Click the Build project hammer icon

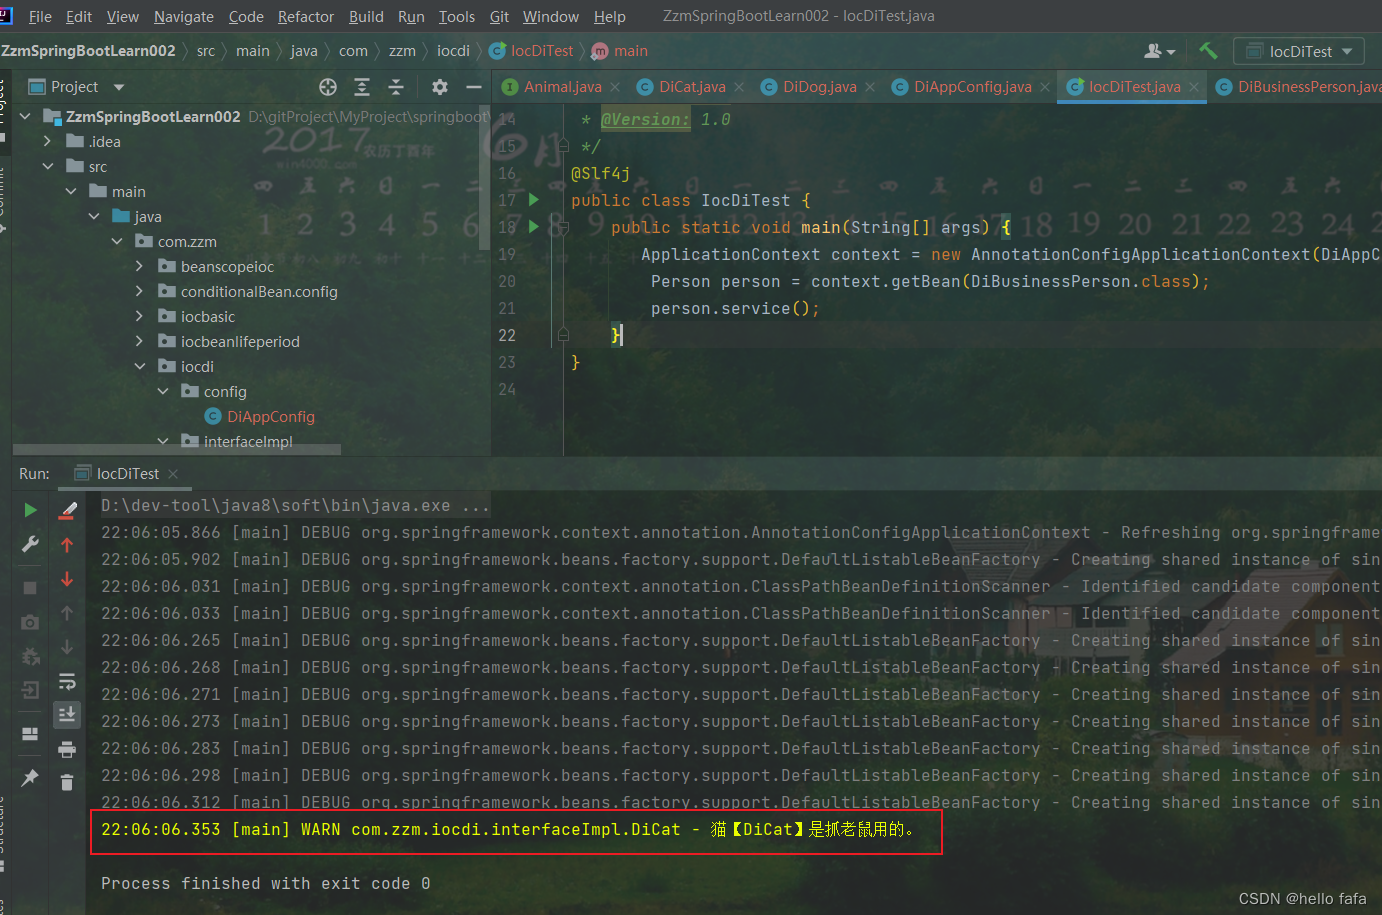(1208, 51)
